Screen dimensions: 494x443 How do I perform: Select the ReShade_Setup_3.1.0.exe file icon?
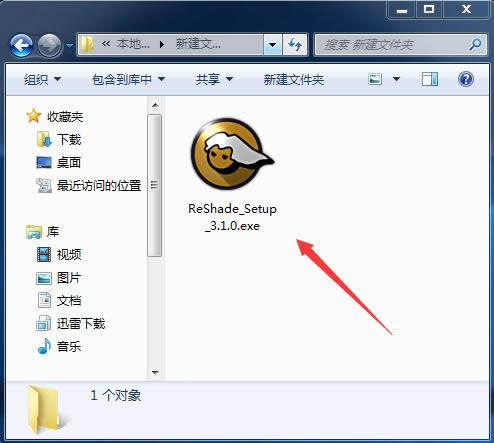point(232,155)
